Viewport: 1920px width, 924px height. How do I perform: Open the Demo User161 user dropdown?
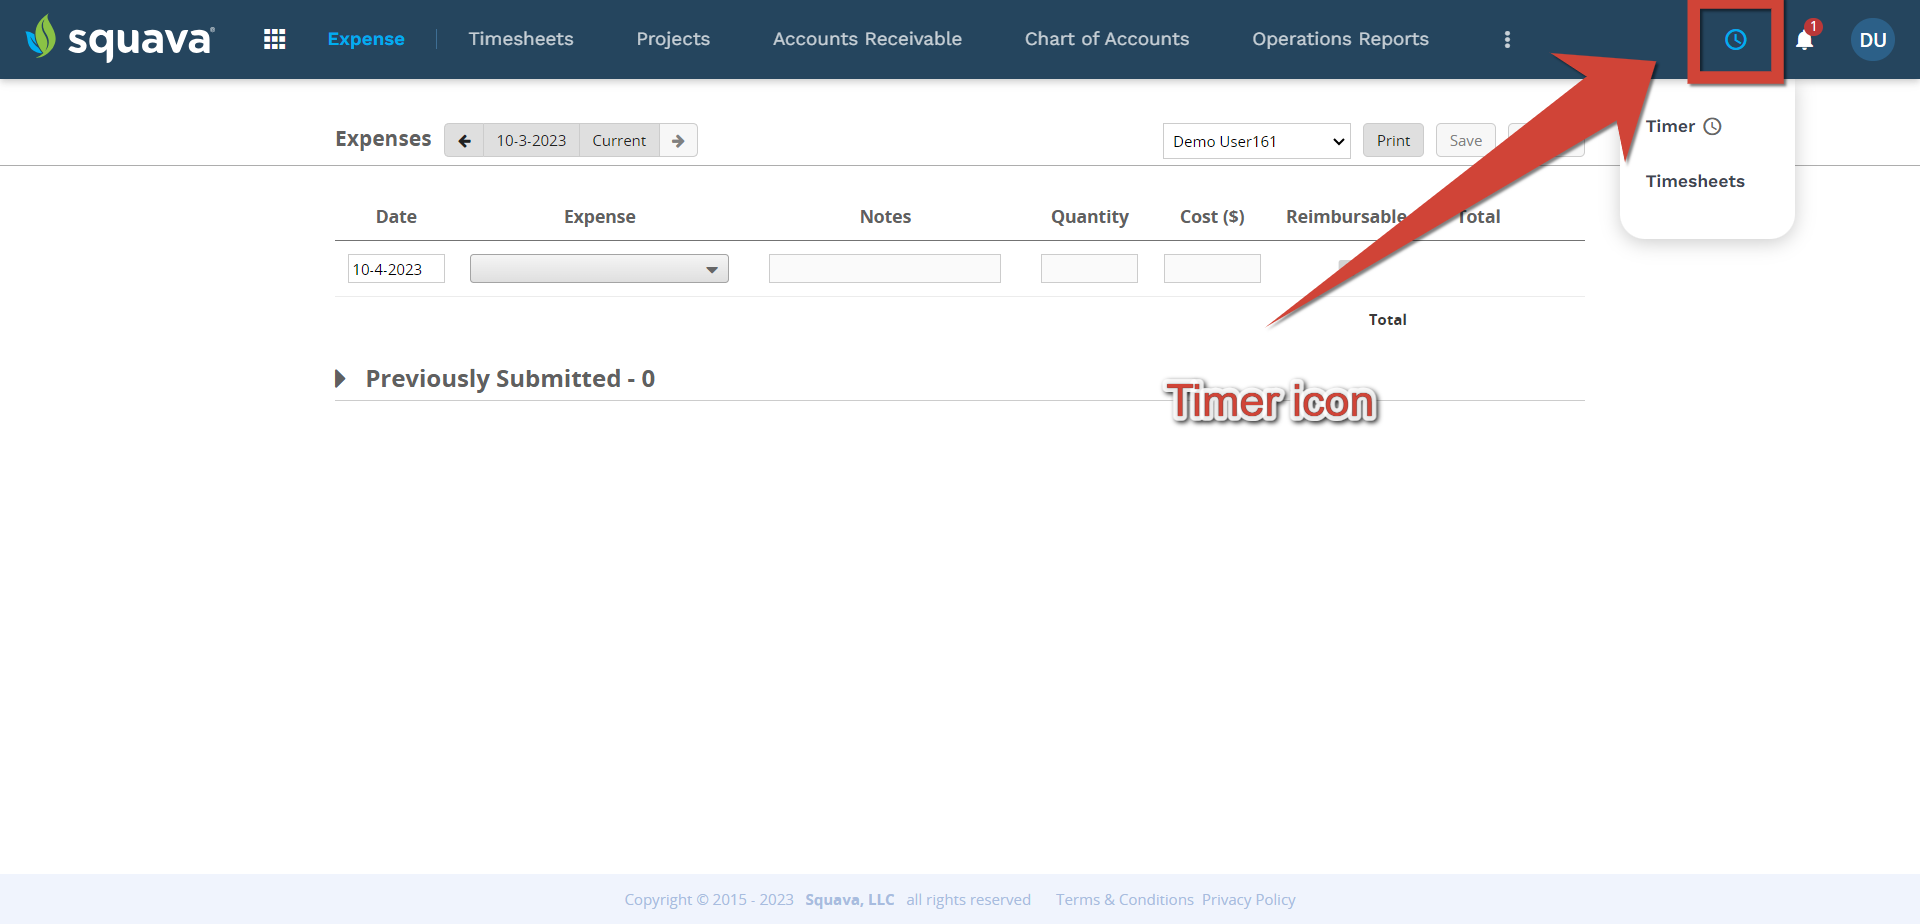1257,141
